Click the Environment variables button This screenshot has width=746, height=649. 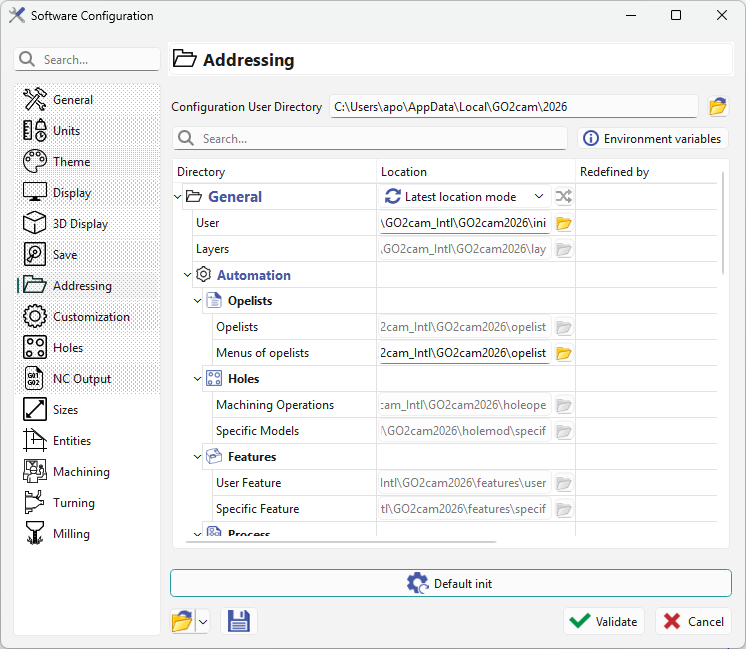tap(652, 139)
